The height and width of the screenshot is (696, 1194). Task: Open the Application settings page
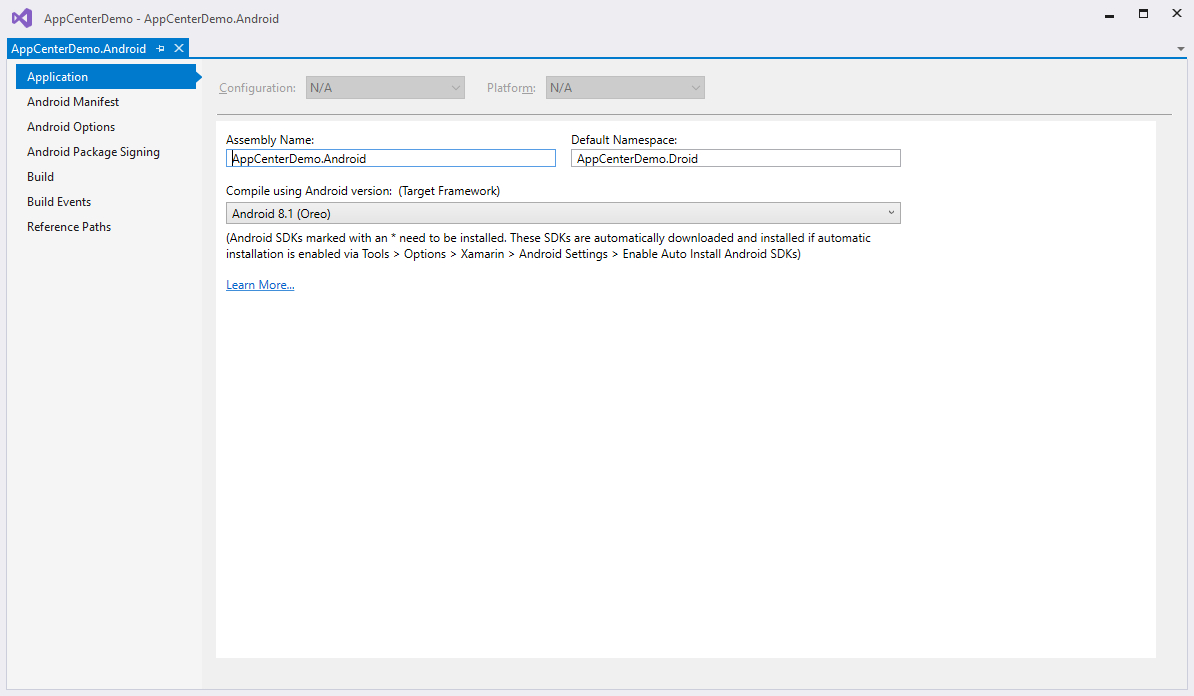pyautogui.click(x=58, y=77)
